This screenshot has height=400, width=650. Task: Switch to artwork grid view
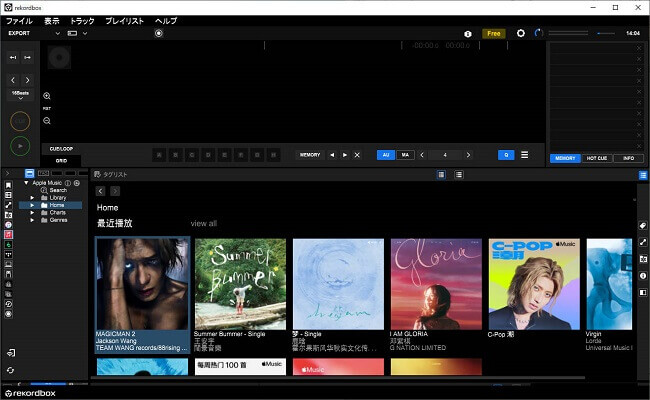pos(441,175)
